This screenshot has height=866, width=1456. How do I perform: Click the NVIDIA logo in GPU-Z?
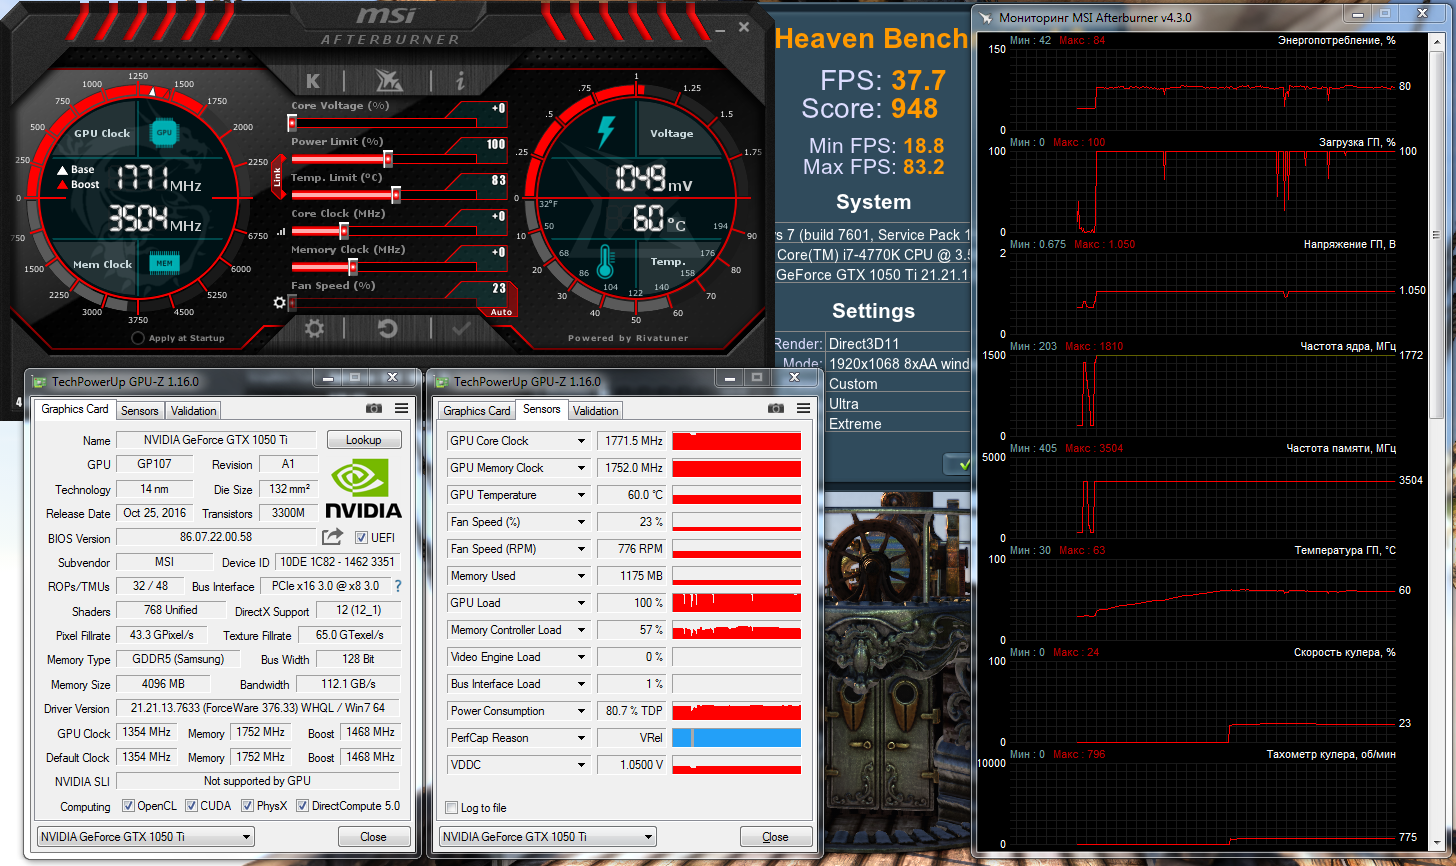click(x=365, y=488)
